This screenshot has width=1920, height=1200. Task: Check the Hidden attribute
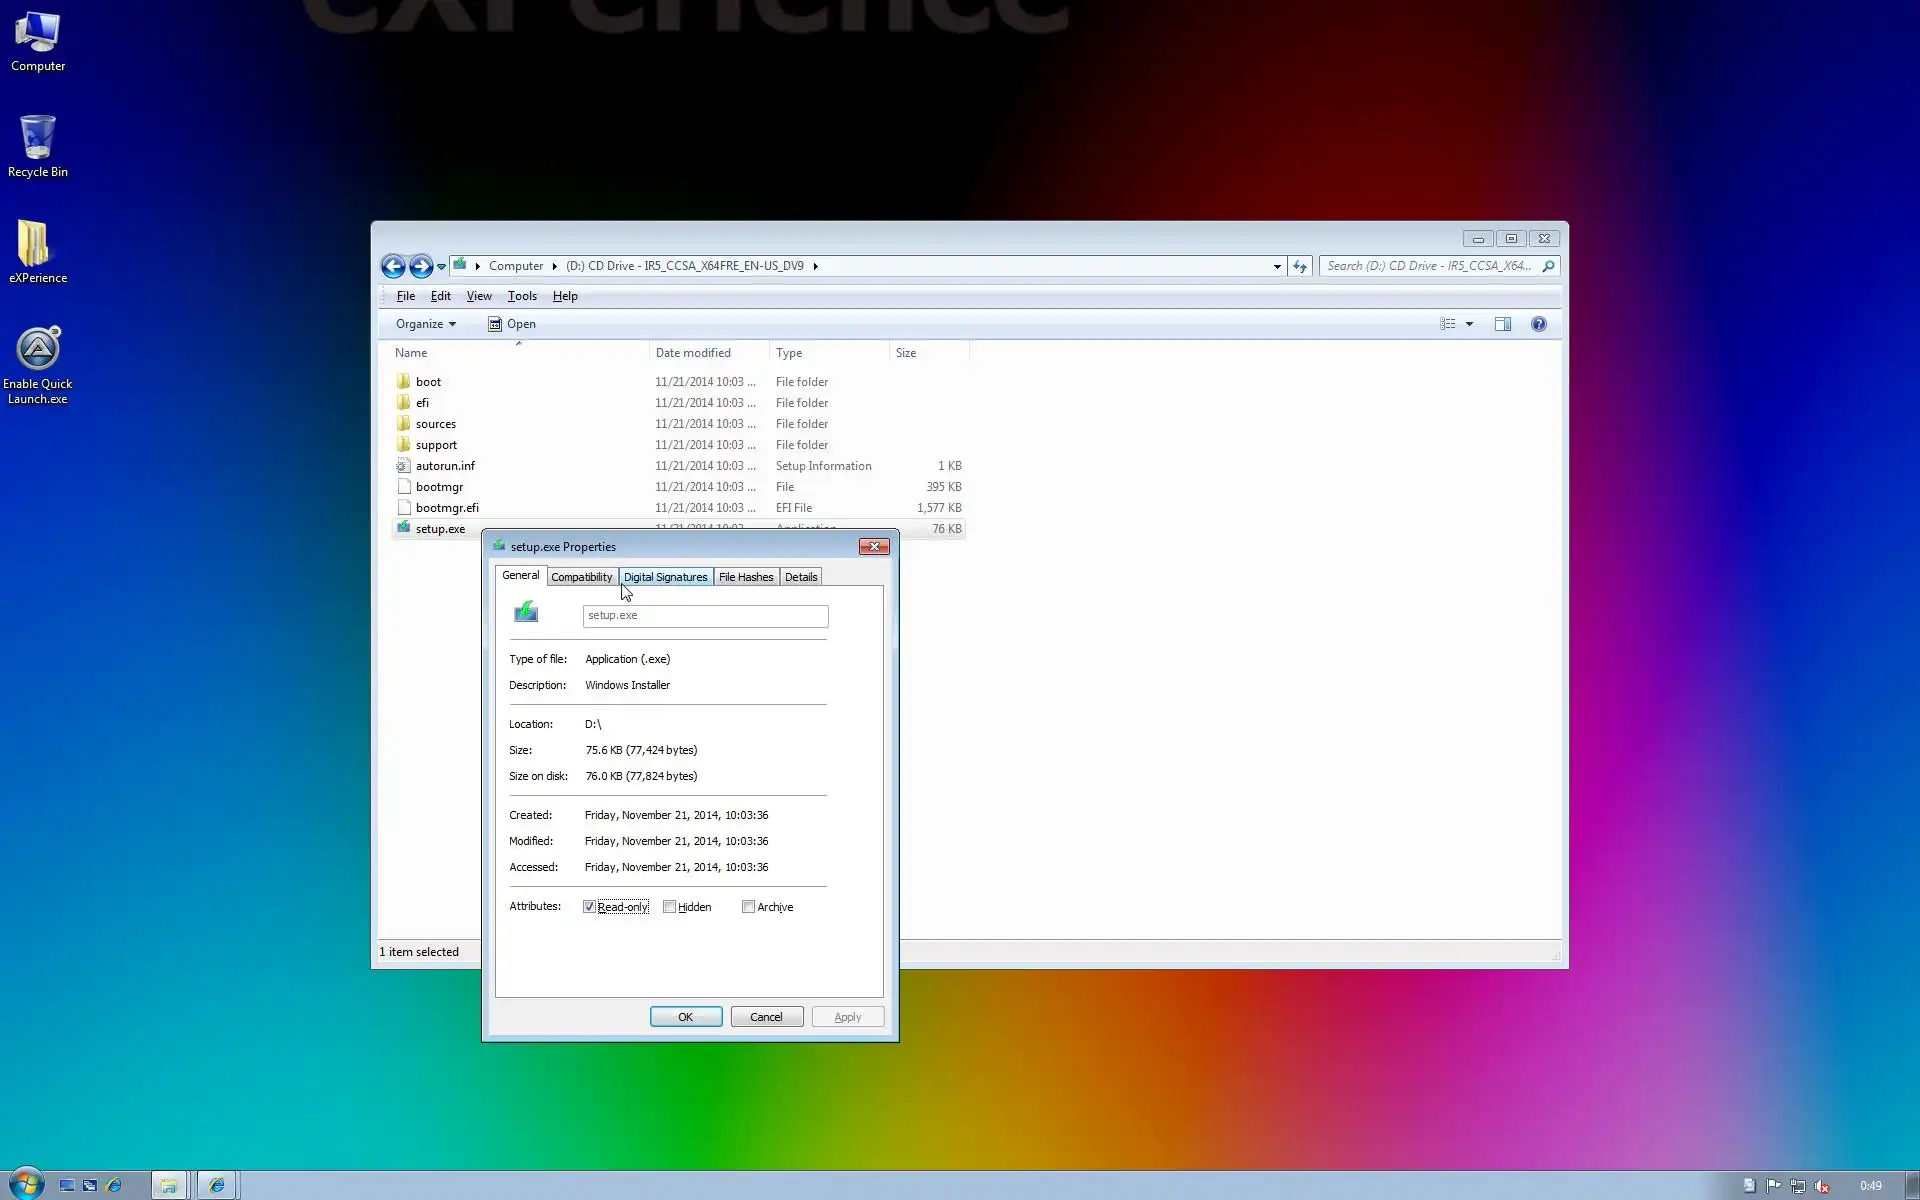tap(670, 907)
